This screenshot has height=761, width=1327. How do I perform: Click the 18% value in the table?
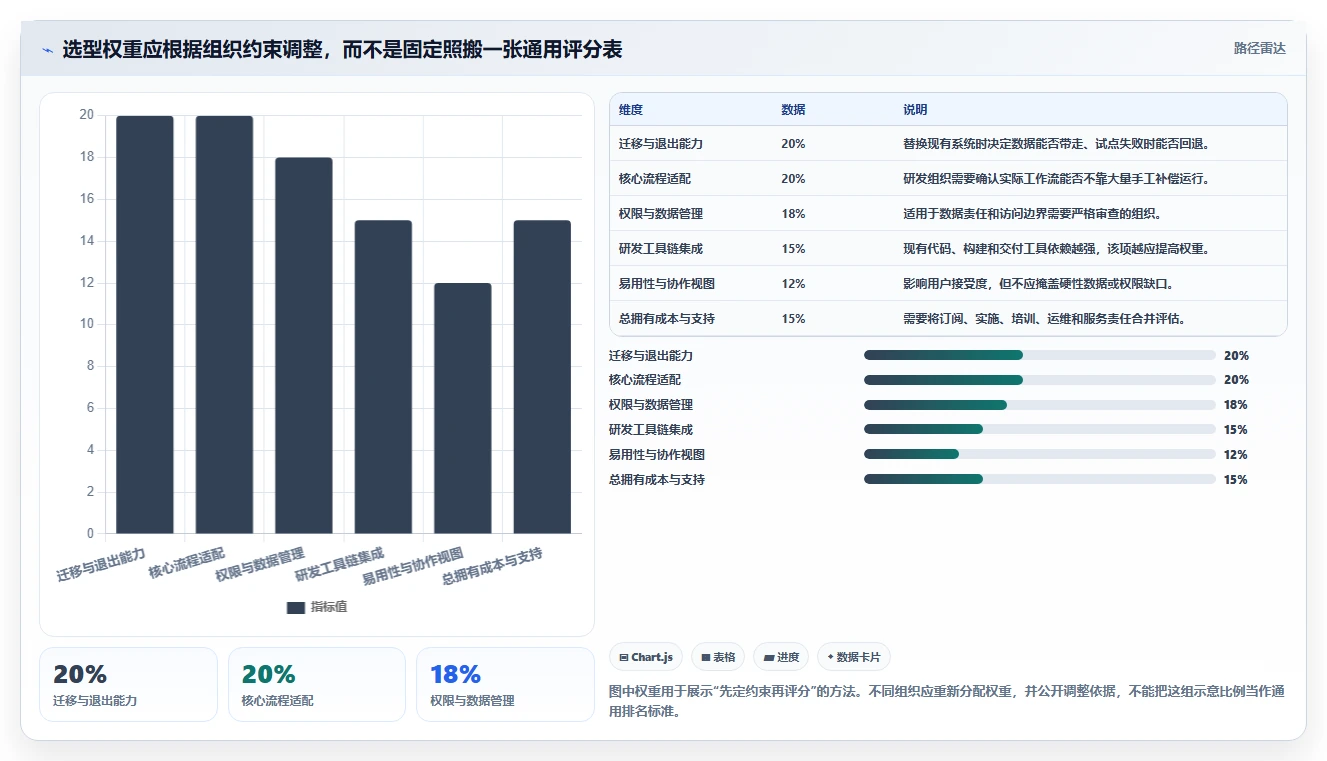click(793, 214)
